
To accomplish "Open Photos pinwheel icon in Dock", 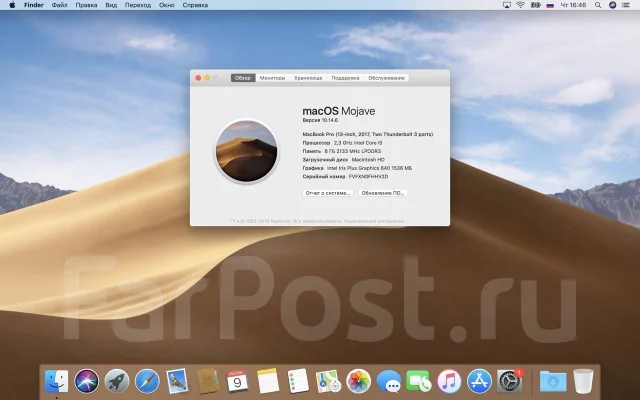I will (x=358, y=381).
